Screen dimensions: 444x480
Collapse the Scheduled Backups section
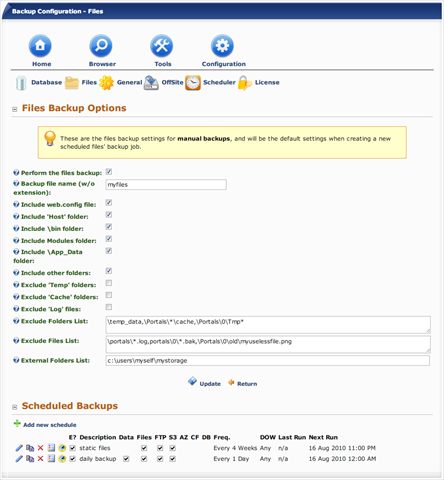tap(15, 407)
